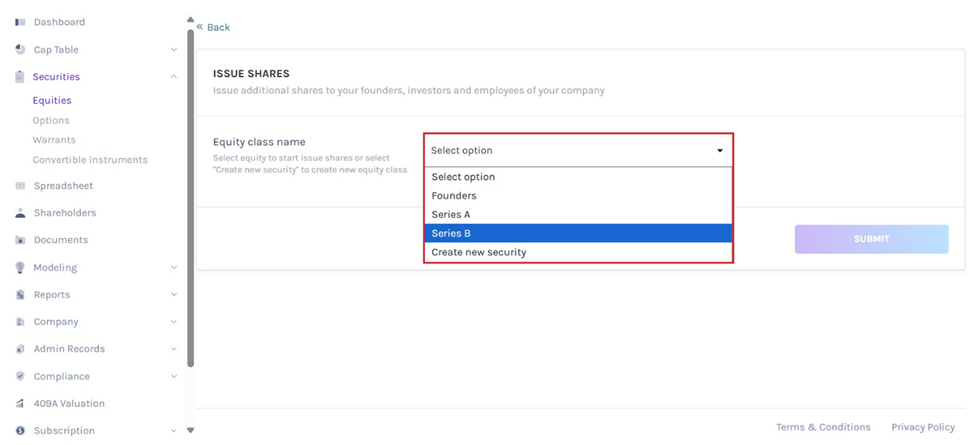Click the Shareholders person icon
974x445 pixels.
pos(20,213)
